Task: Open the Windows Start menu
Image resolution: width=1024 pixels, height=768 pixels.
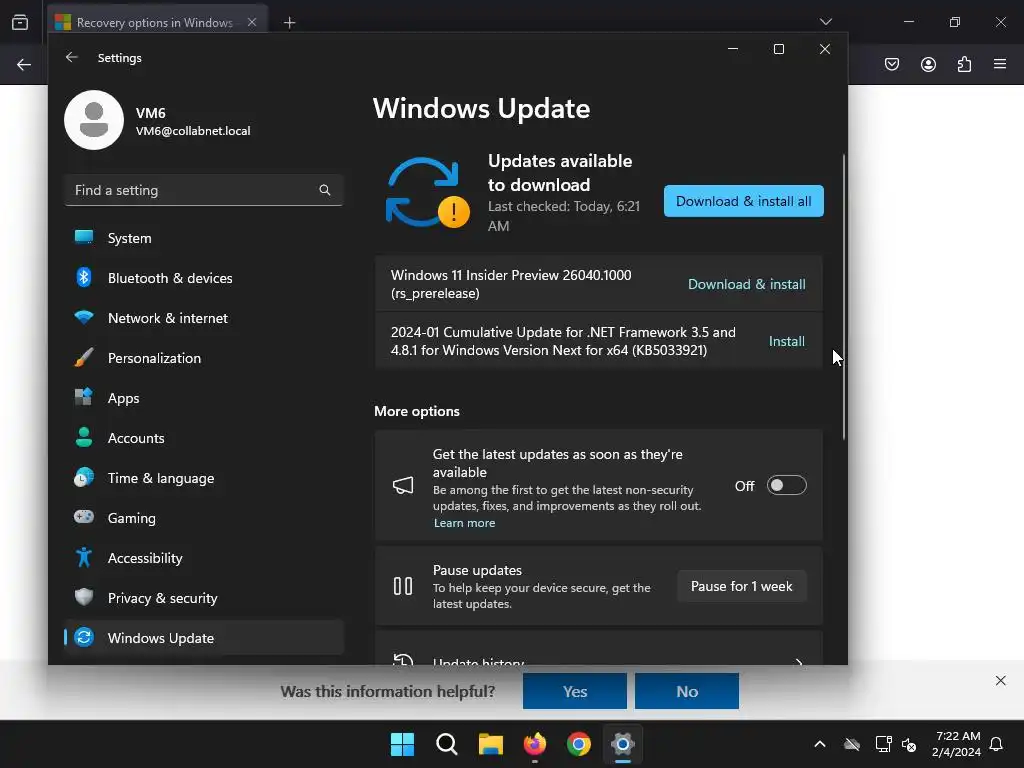Action: pos(402,744)
